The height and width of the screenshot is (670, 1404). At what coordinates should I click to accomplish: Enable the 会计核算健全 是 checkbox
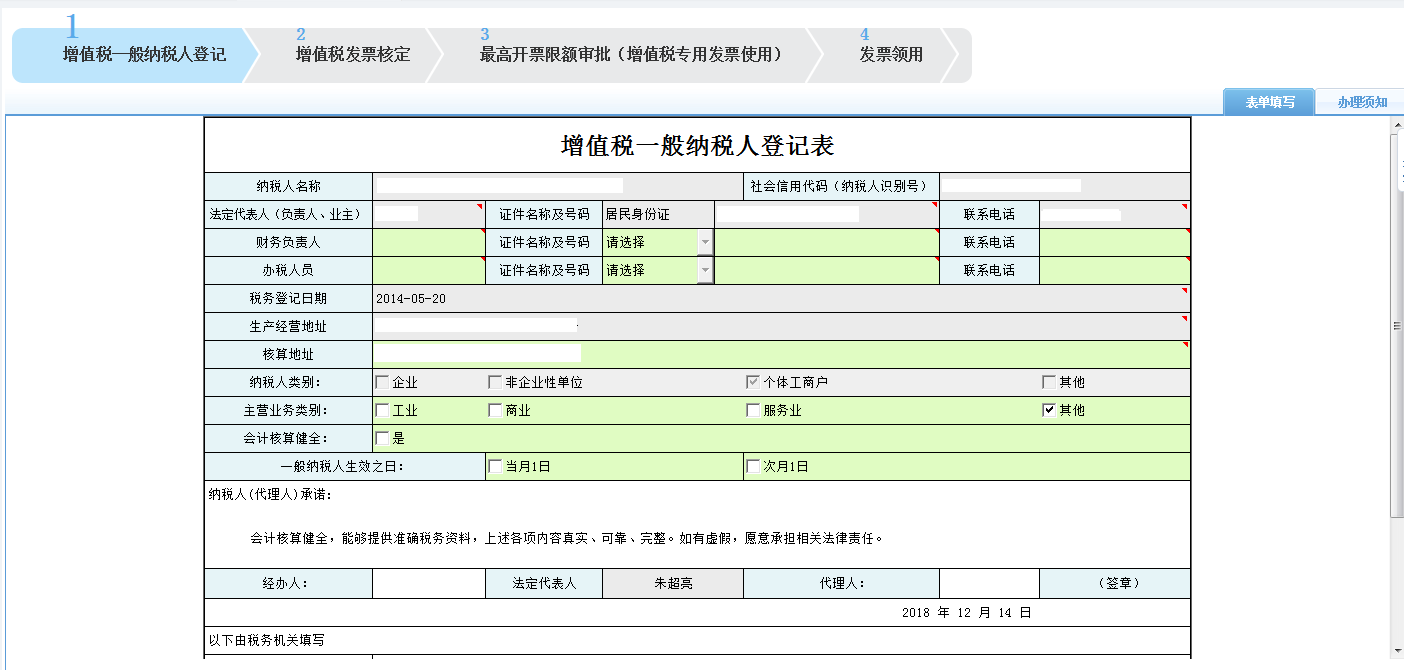(382, 438)
